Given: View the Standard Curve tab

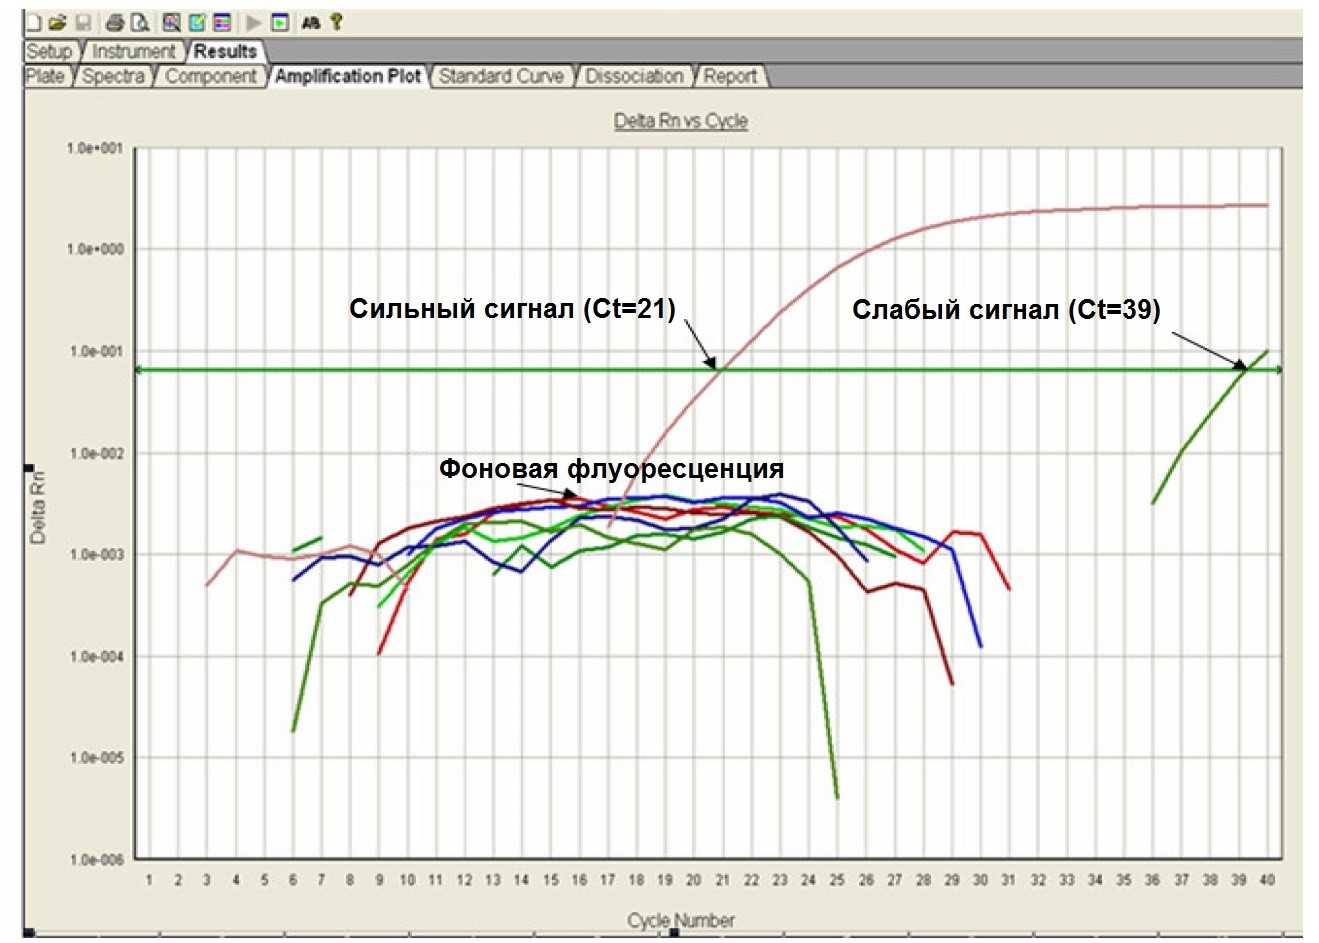Looking at the screenshot, I should [x=501, y=76].
